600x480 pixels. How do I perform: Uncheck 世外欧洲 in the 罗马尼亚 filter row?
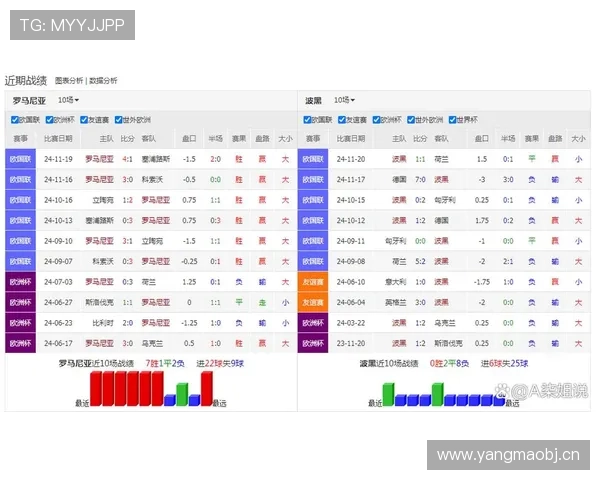tap(118, 120)
